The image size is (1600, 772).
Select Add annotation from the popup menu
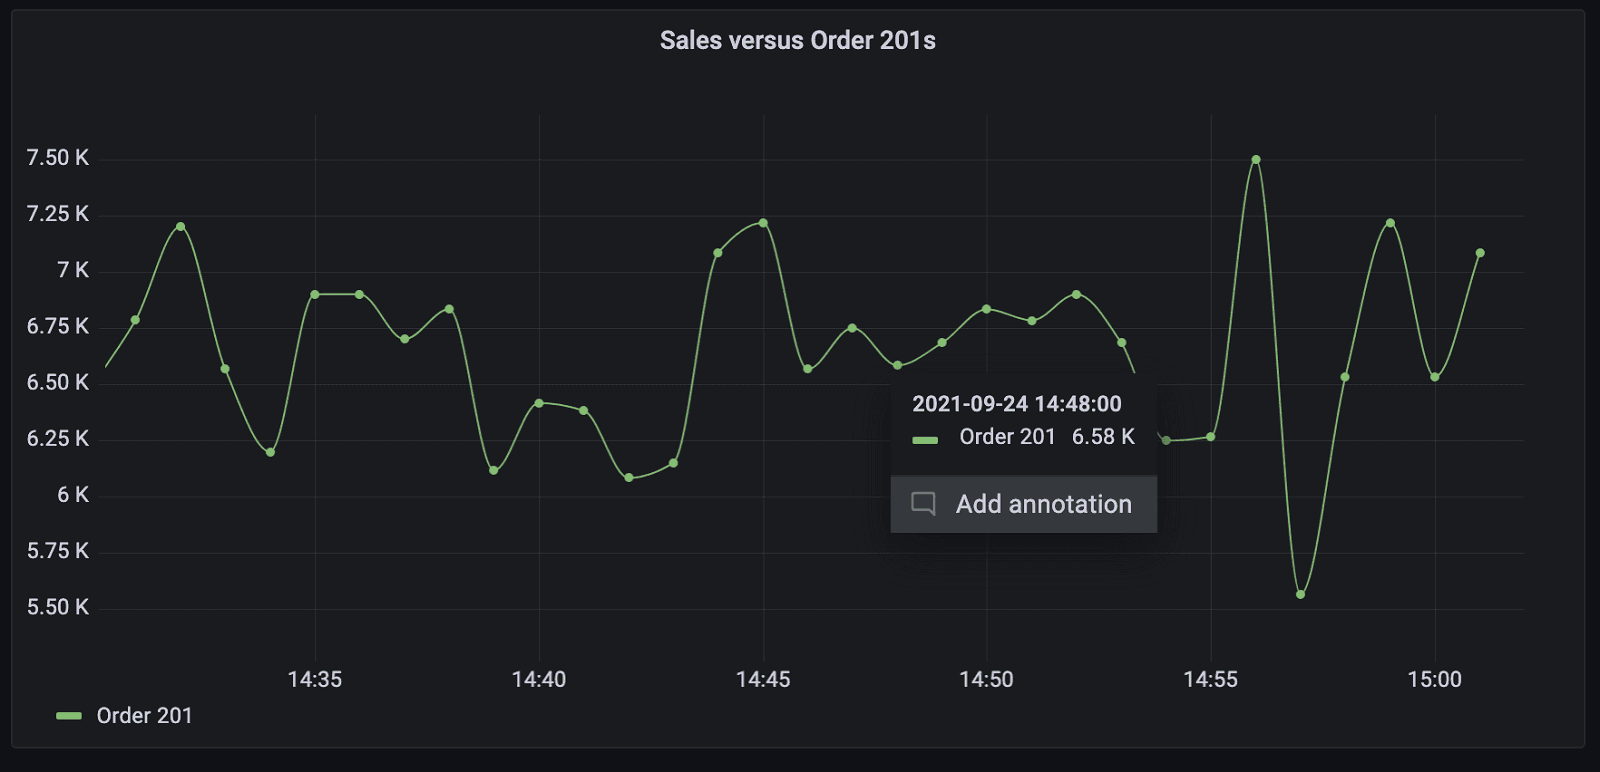[x=1043, y=504]
